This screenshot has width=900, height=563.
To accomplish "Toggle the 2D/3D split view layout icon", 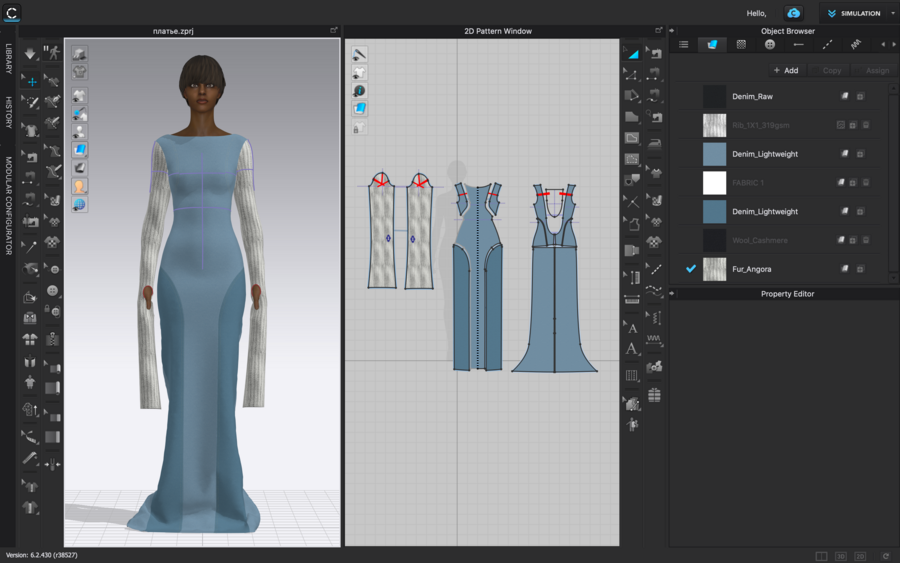I will pyautogui.click(x=821, y=555).
